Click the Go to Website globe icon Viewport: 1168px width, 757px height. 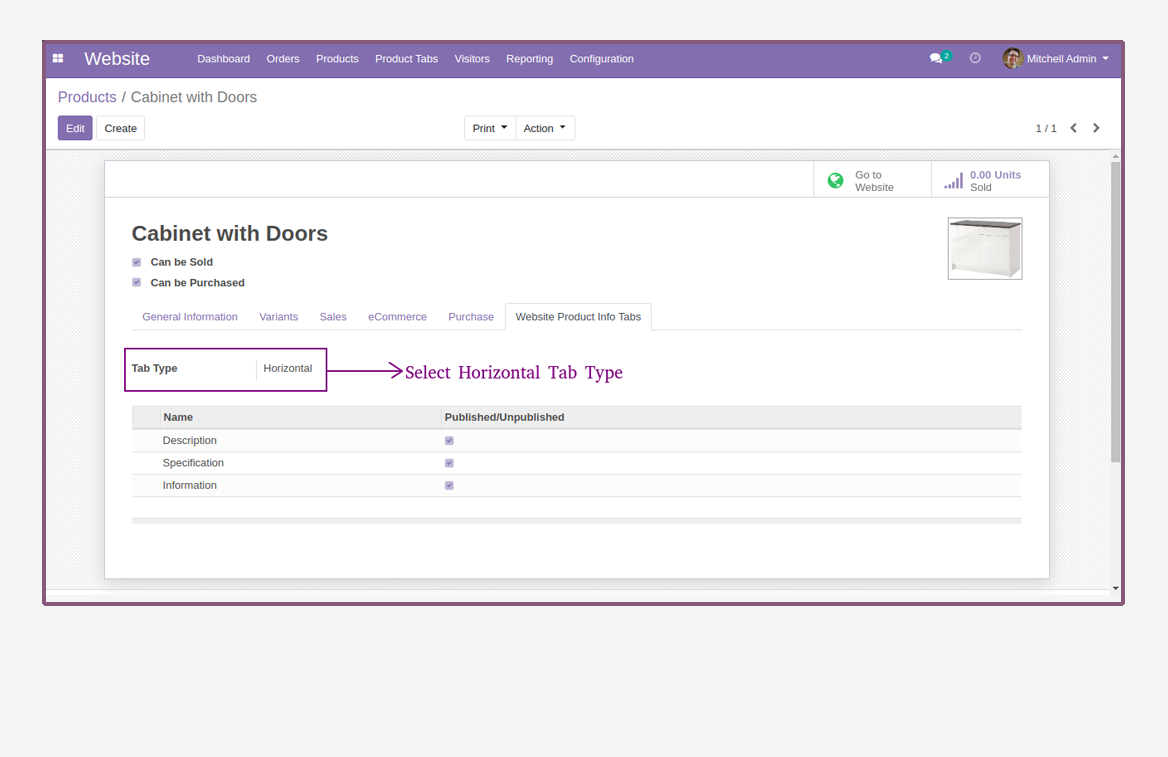coord(836,180)
